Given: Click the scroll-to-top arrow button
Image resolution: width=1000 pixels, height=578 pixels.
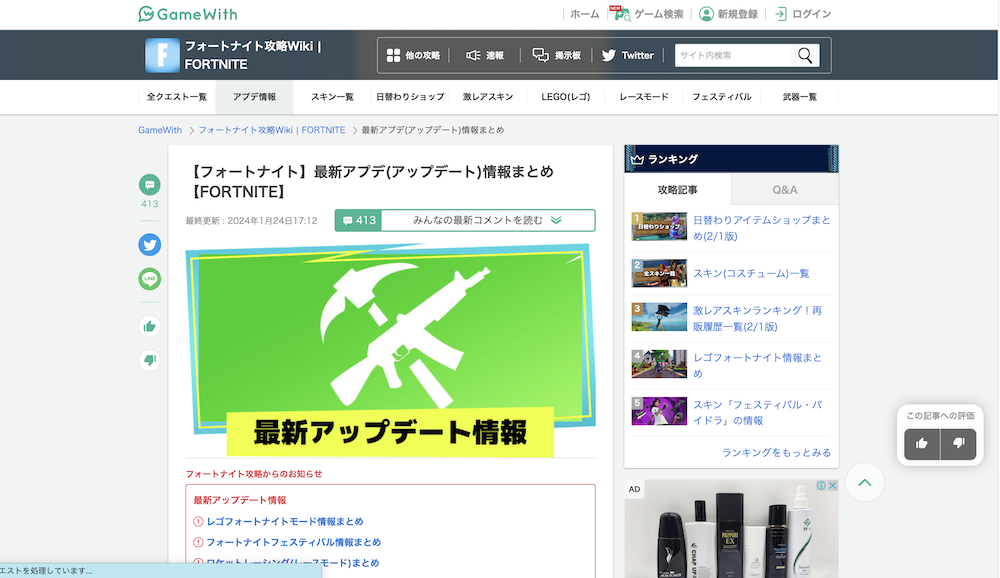Looking at the screenshot, I should [865, 482].
